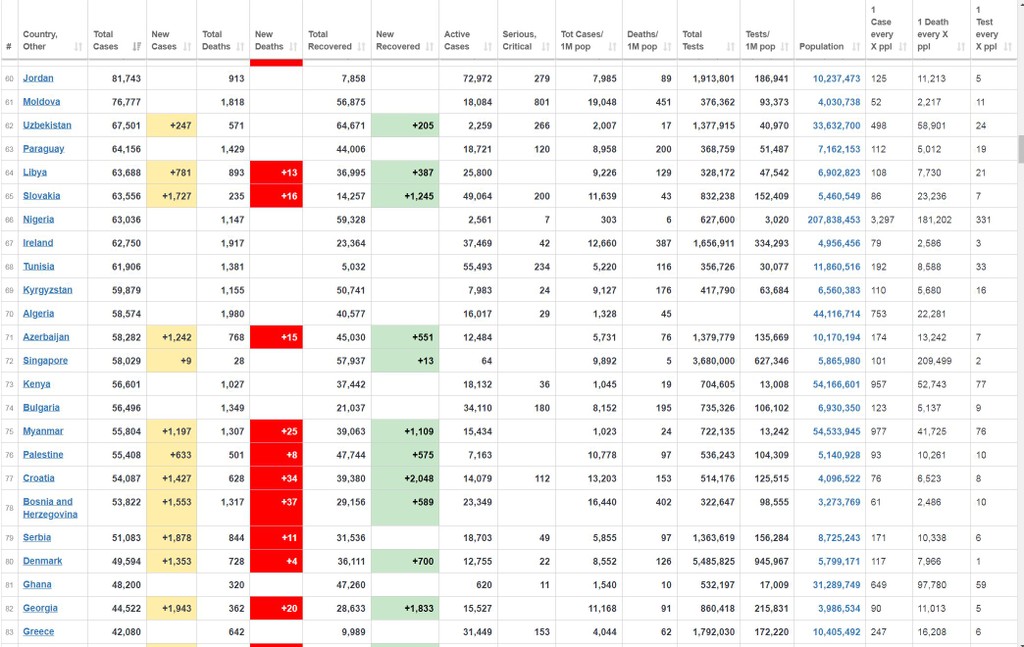
Task: Follow the Myanmar link
Action: click(x=43, y=431)
